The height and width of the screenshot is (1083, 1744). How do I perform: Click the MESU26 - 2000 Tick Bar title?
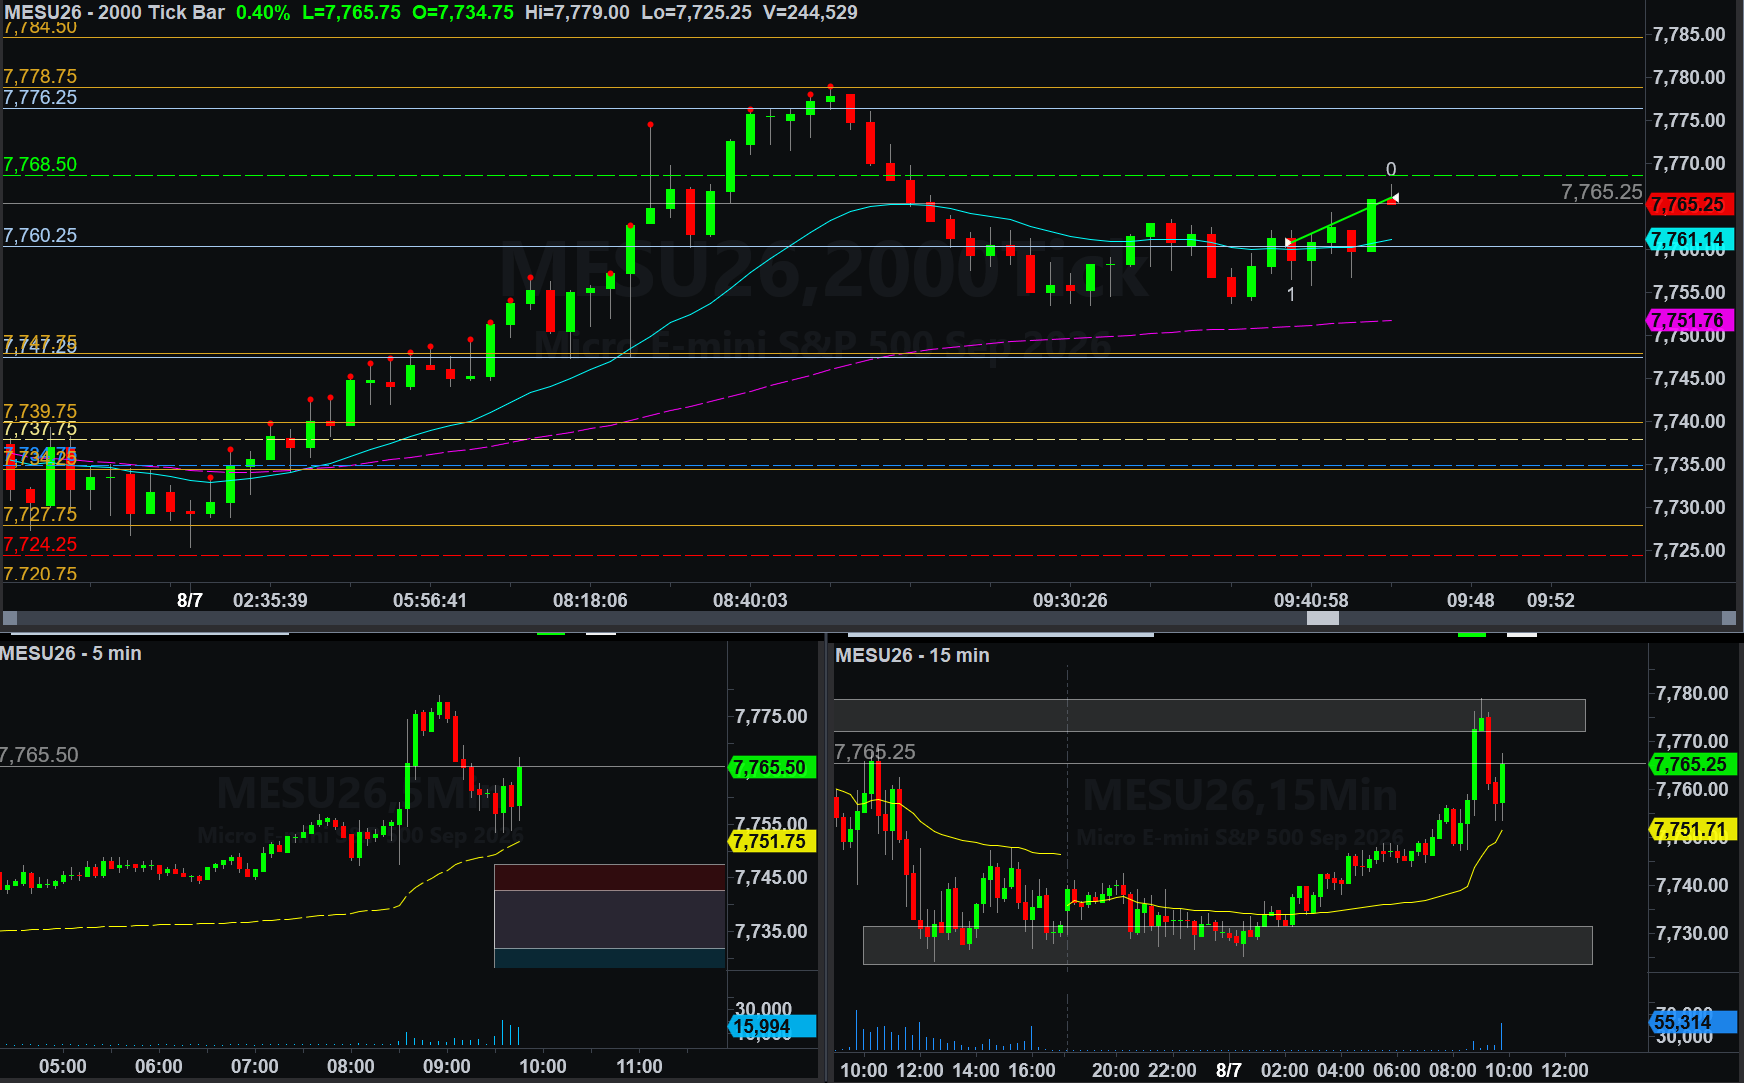[x=114, y=13]
